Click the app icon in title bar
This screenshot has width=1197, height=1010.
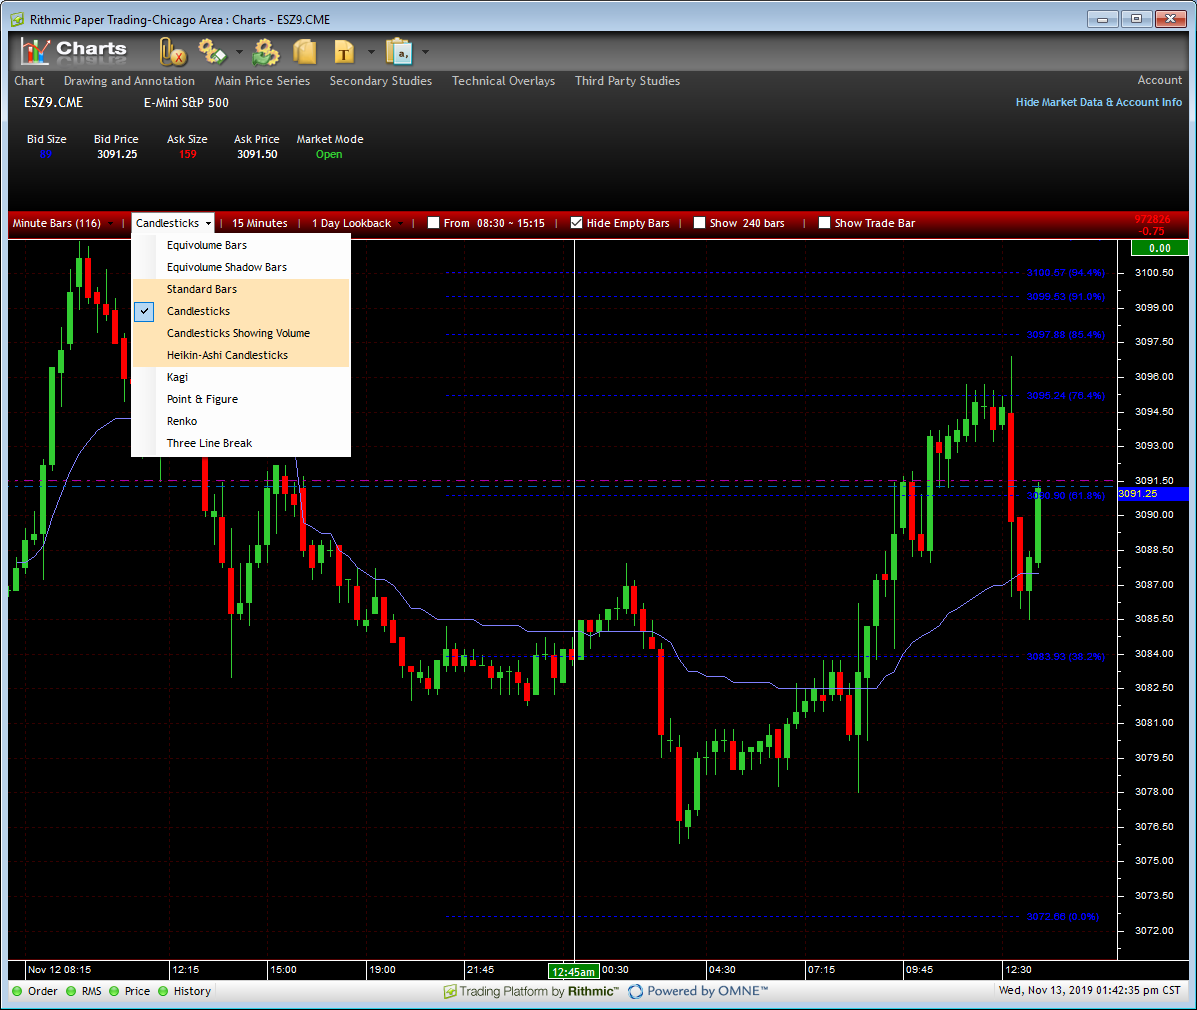click(x=17, y=19)
